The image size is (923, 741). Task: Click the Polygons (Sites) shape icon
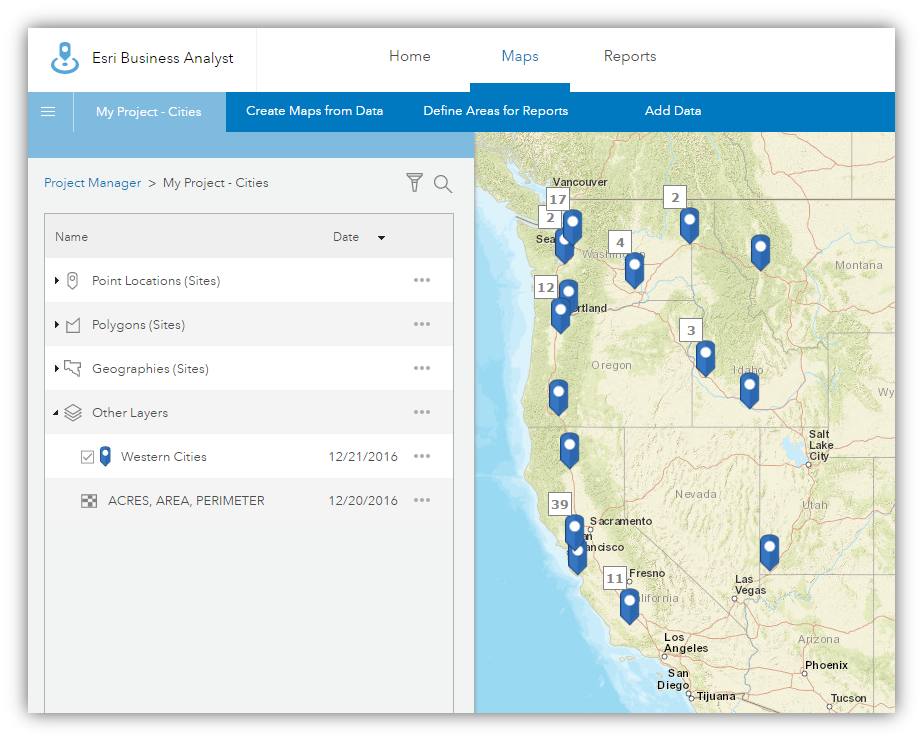coord(73,325)
